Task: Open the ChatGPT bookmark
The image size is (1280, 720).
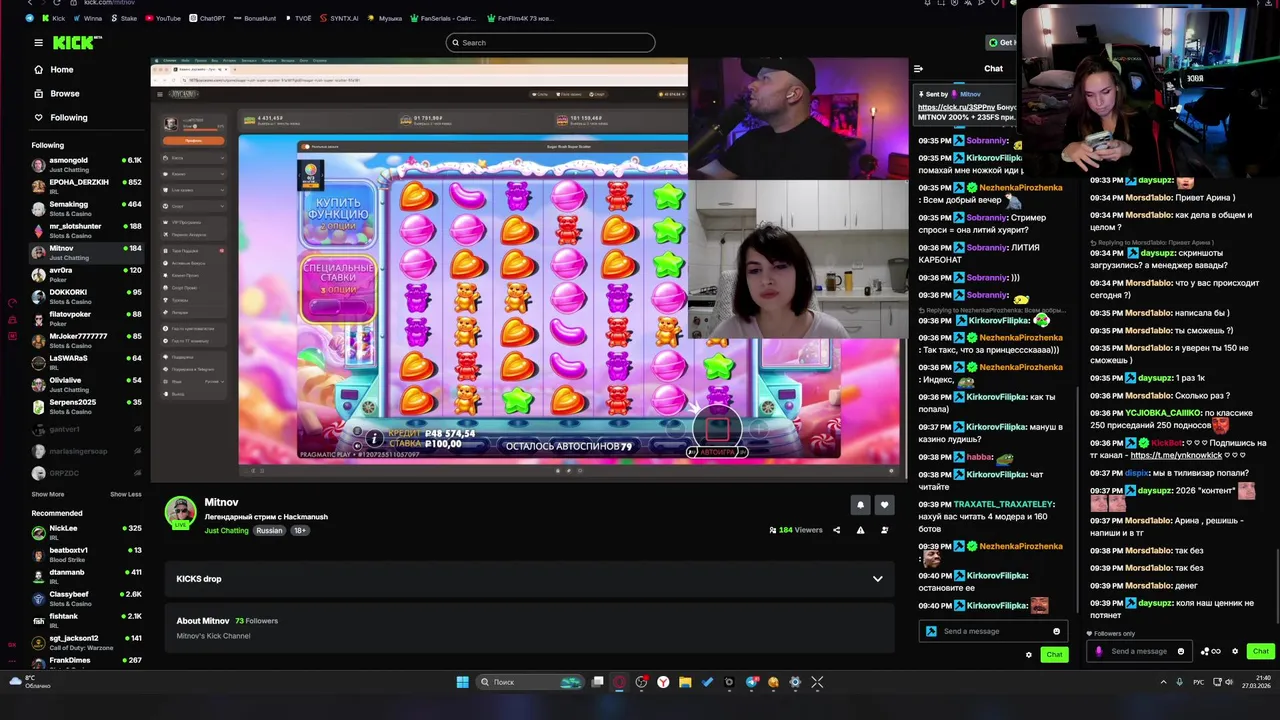Action: tap(207, 18)
